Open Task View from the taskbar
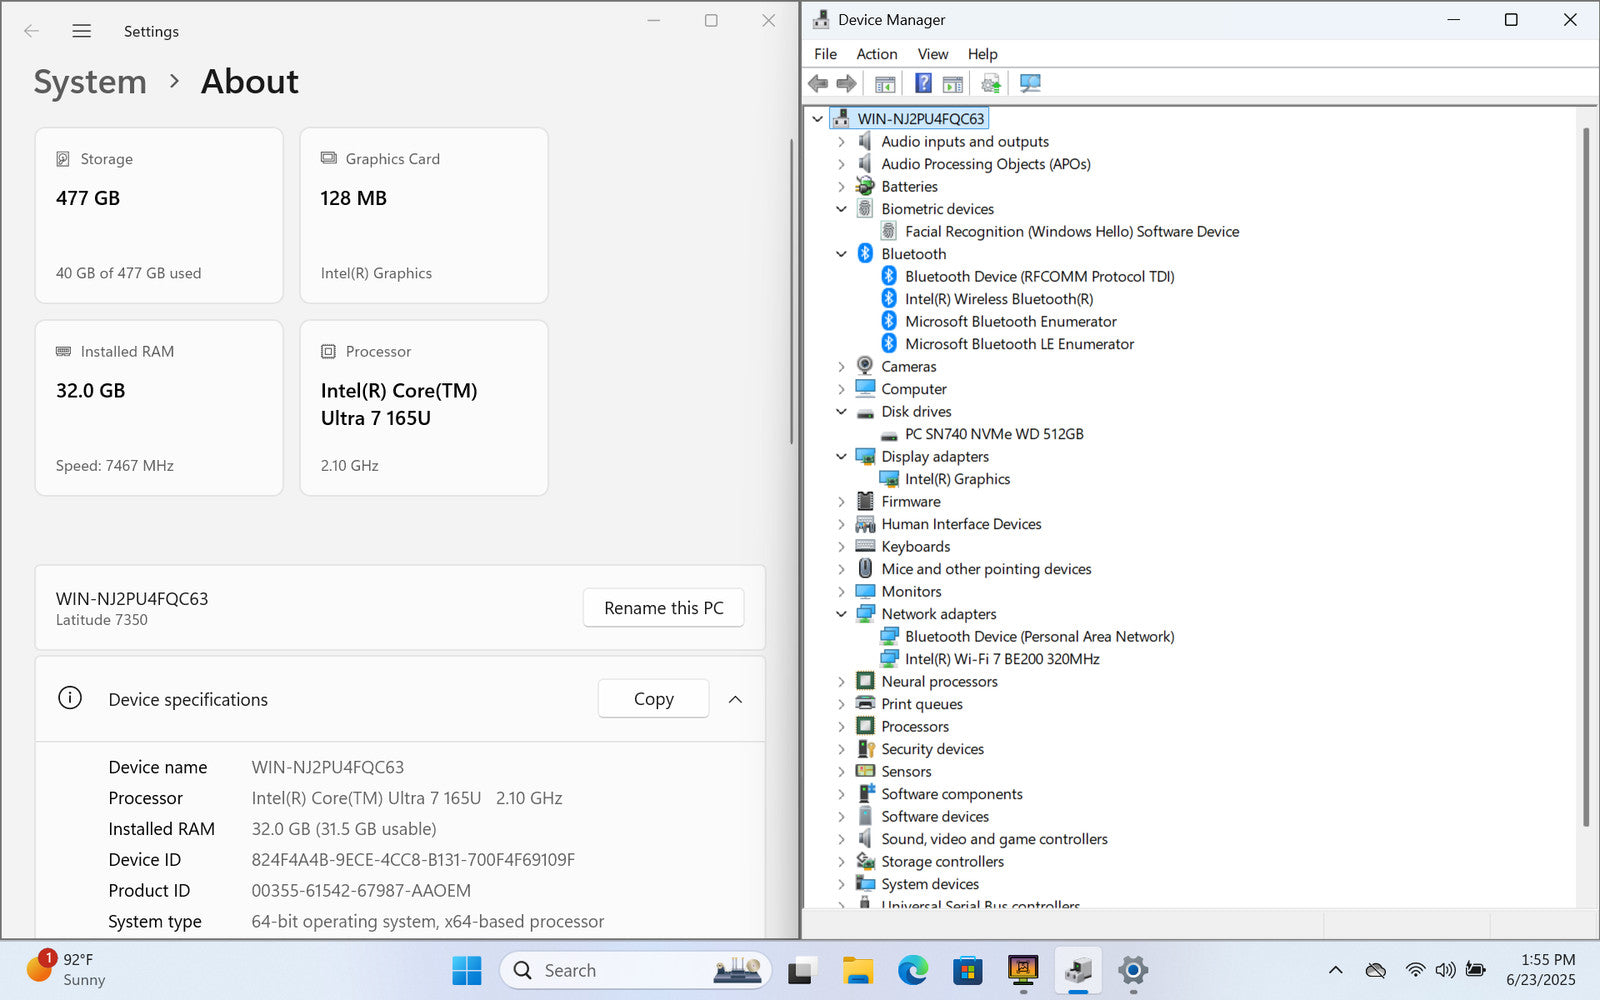This screenshot has height=1000, width=1600. coord(801,970)
